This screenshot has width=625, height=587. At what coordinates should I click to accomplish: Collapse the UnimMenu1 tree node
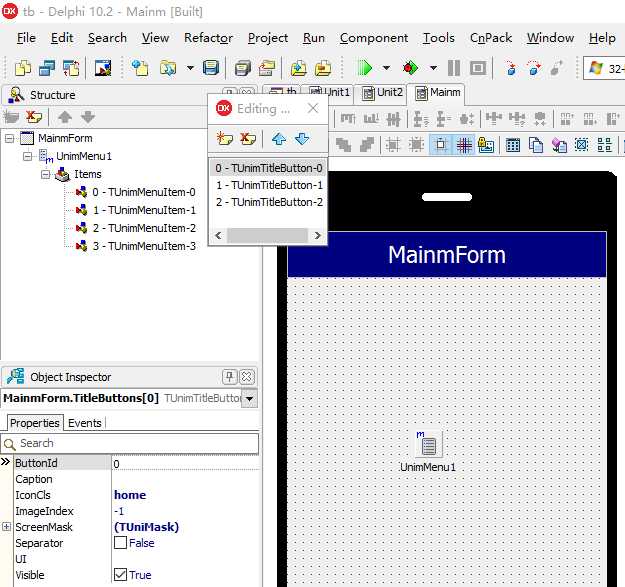(28, 156)
